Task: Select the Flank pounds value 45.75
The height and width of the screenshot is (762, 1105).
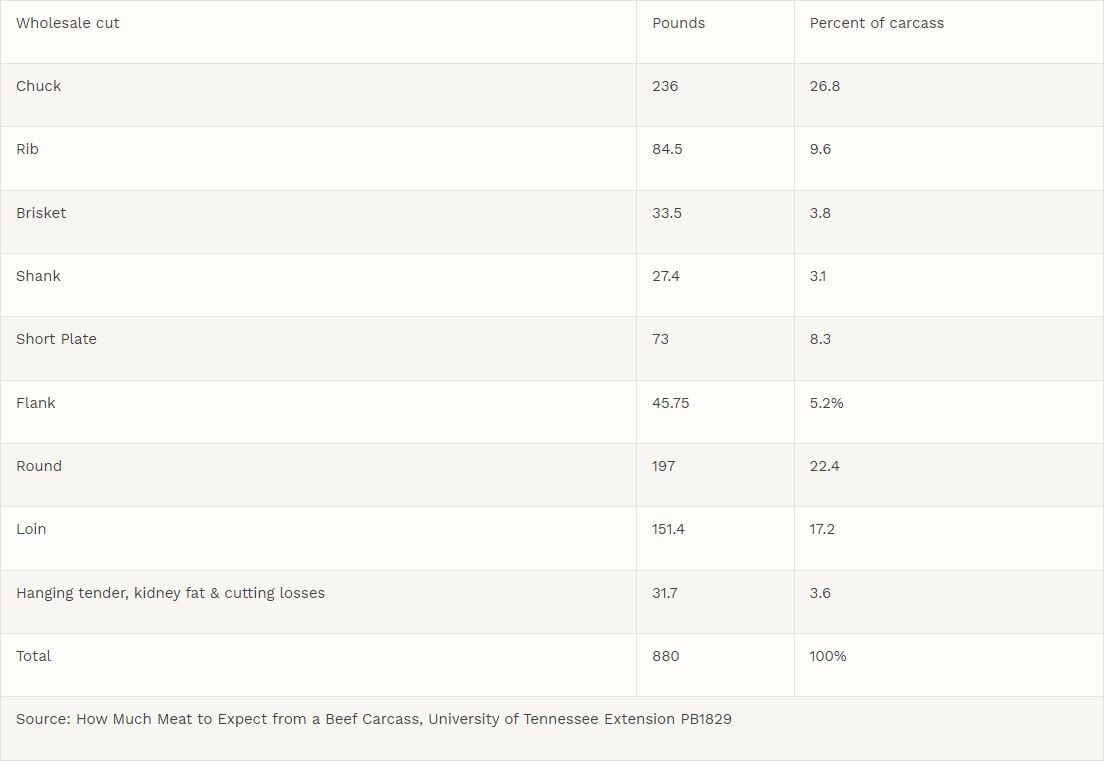Action: [x=670, y=403]
